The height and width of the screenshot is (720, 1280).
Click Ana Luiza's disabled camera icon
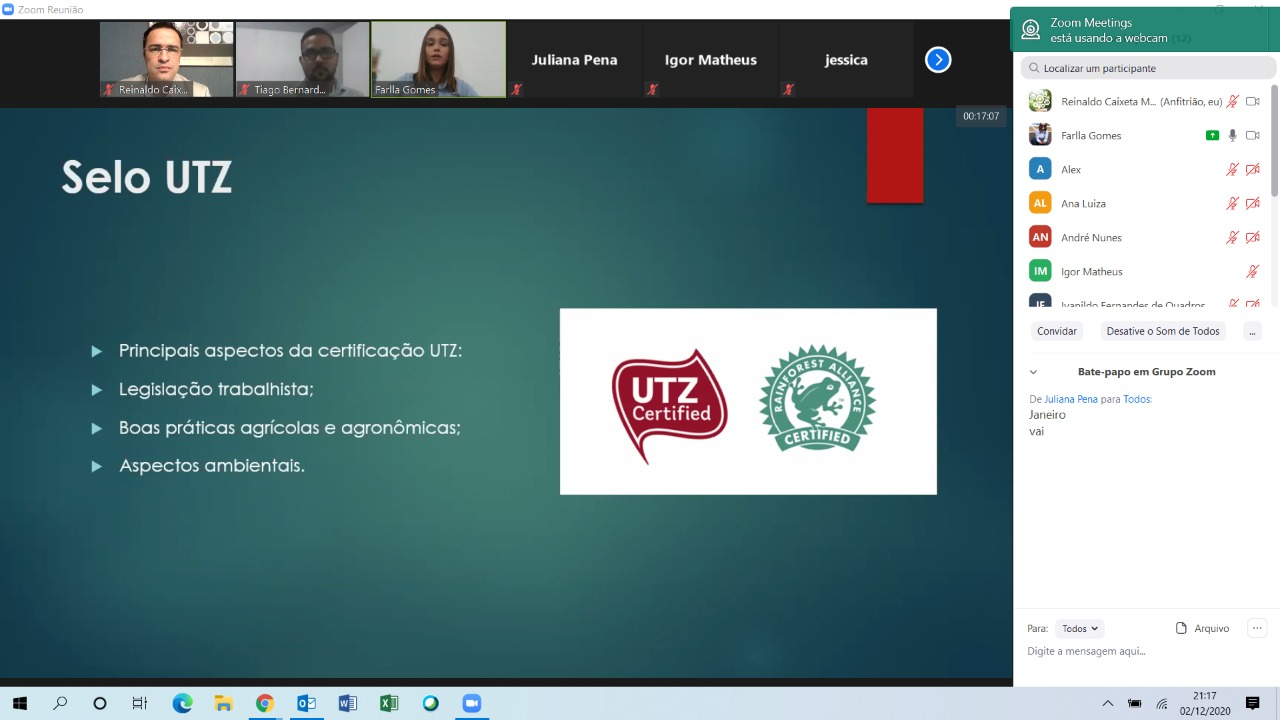click(x=1252, y=204)
